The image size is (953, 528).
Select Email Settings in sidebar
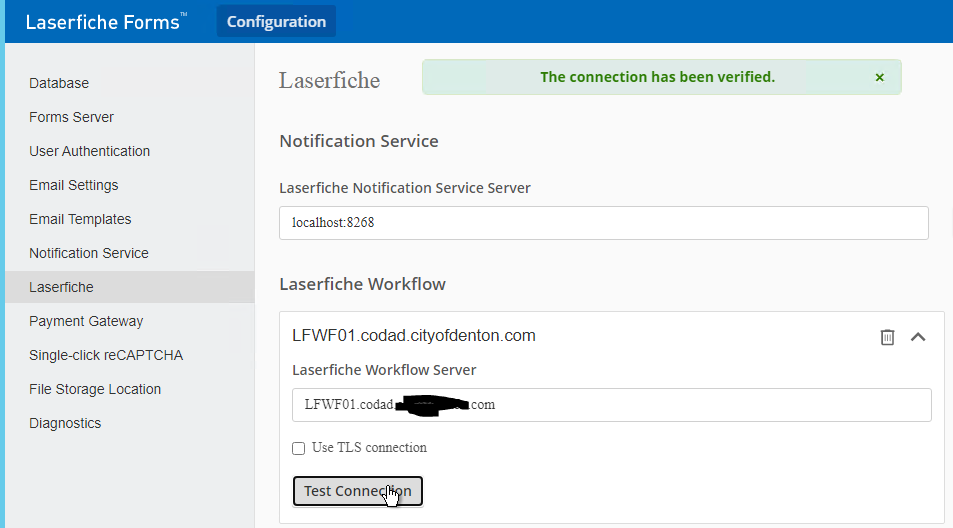[73, 185]
